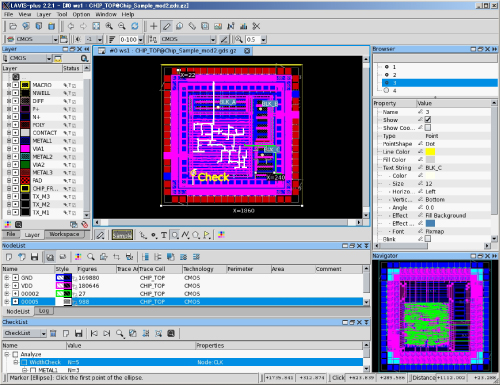Click the search icon in CheckList toolbar
Viewport: 500px width, 385px height.
tap(119, 333)
